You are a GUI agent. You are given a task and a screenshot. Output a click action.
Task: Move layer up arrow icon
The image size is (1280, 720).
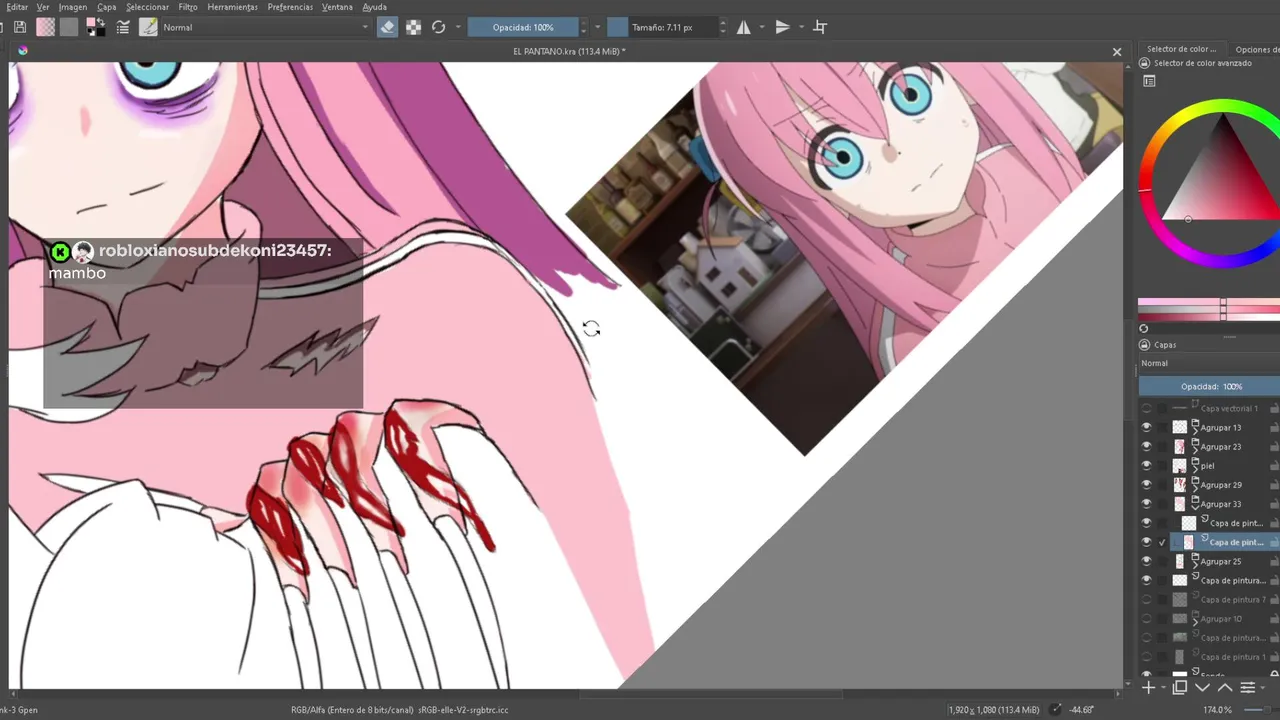[1224, 687]
